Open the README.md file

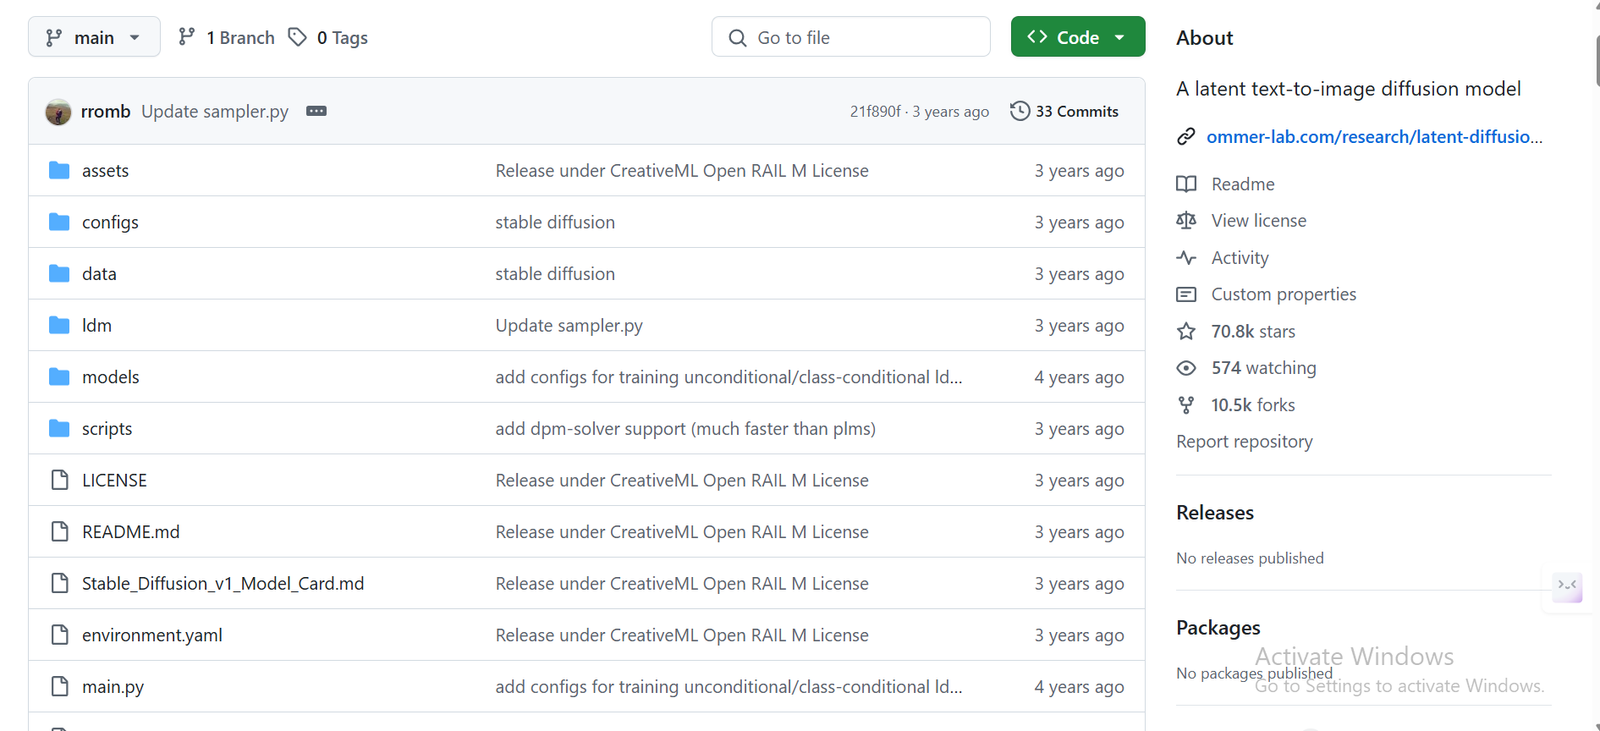coord(131,532)
